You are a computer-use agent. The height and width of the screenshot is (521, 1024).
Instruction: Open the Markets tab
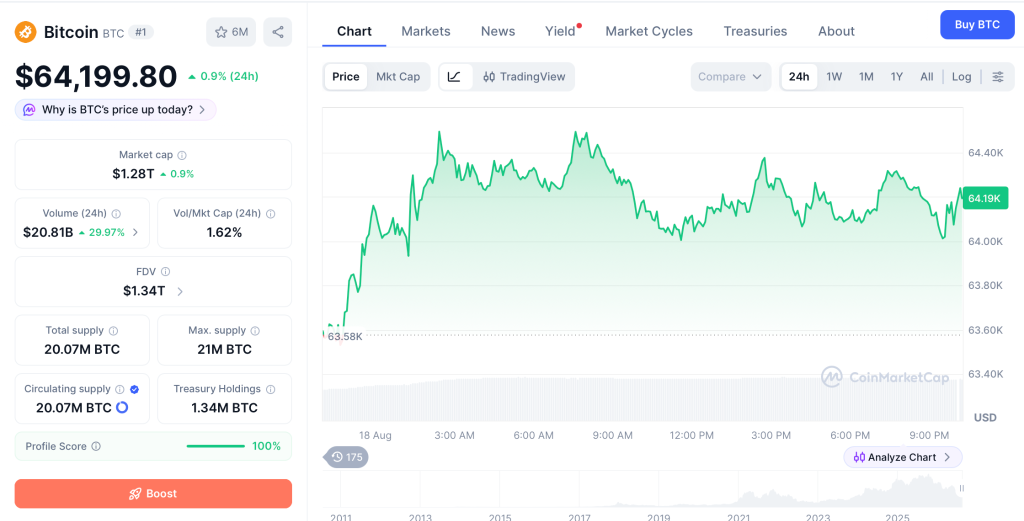point(426,31)
